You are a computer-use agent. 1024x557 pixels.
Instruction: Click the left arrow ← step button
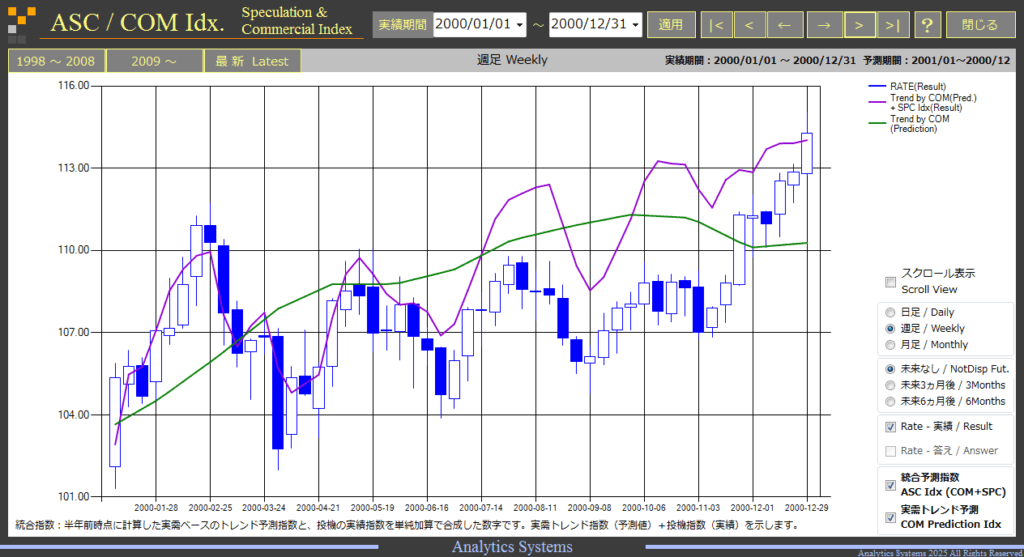[784, 25]
